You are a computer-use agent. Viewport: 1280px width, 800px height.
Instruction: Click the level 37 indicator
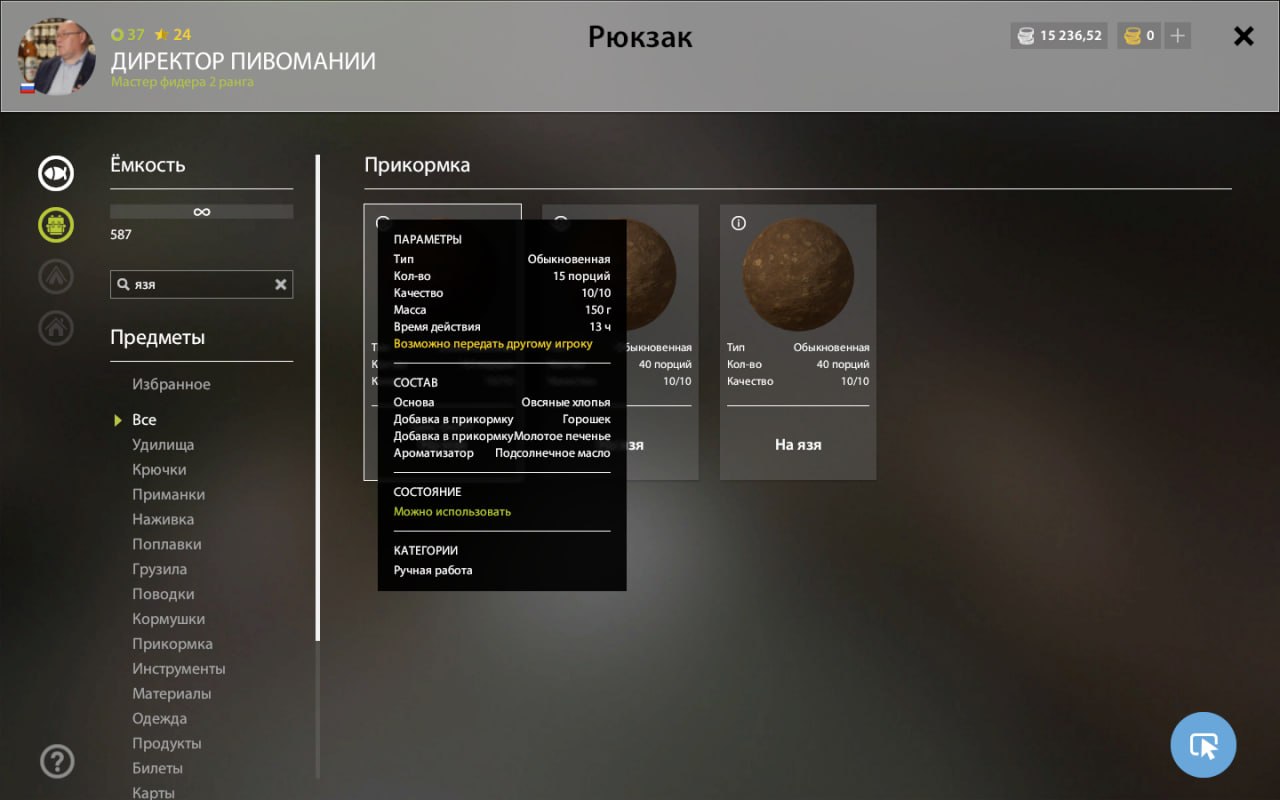127,35
